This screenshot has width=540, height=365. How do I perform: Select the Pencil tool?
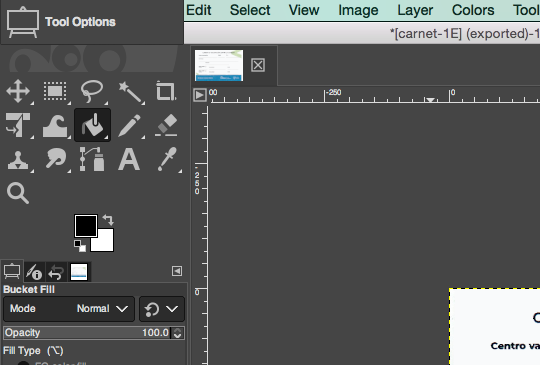[129, 126]
